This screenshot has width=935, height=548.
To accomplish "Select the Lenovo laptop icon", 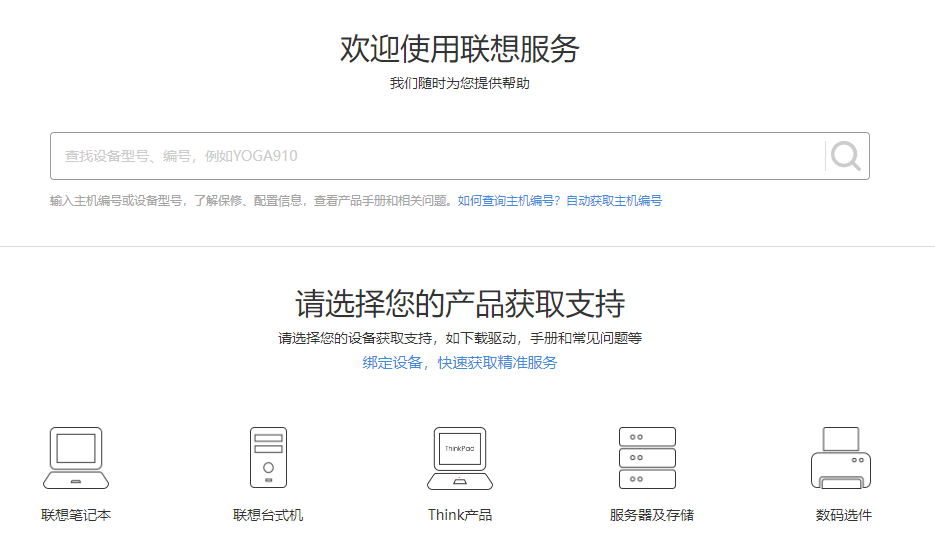I will (76, 458).
